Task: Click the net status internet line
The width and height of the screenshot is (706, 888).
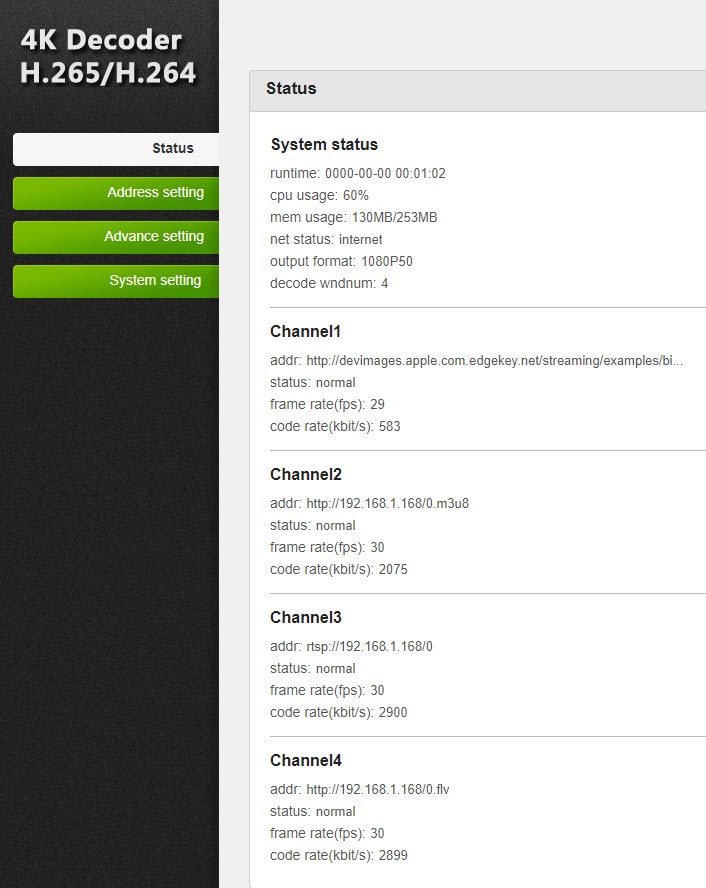Action: click(326, 240)
